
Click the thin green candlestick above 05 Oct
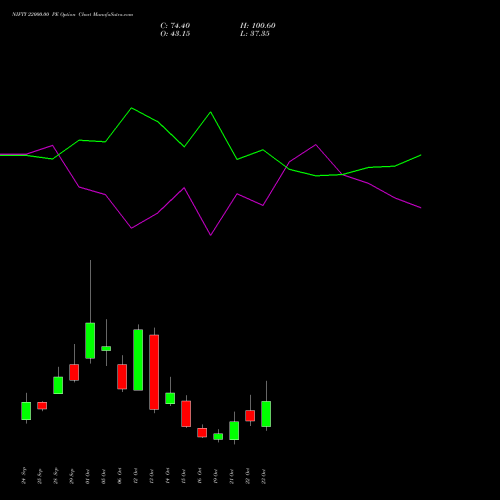click(x=106, y=348)
